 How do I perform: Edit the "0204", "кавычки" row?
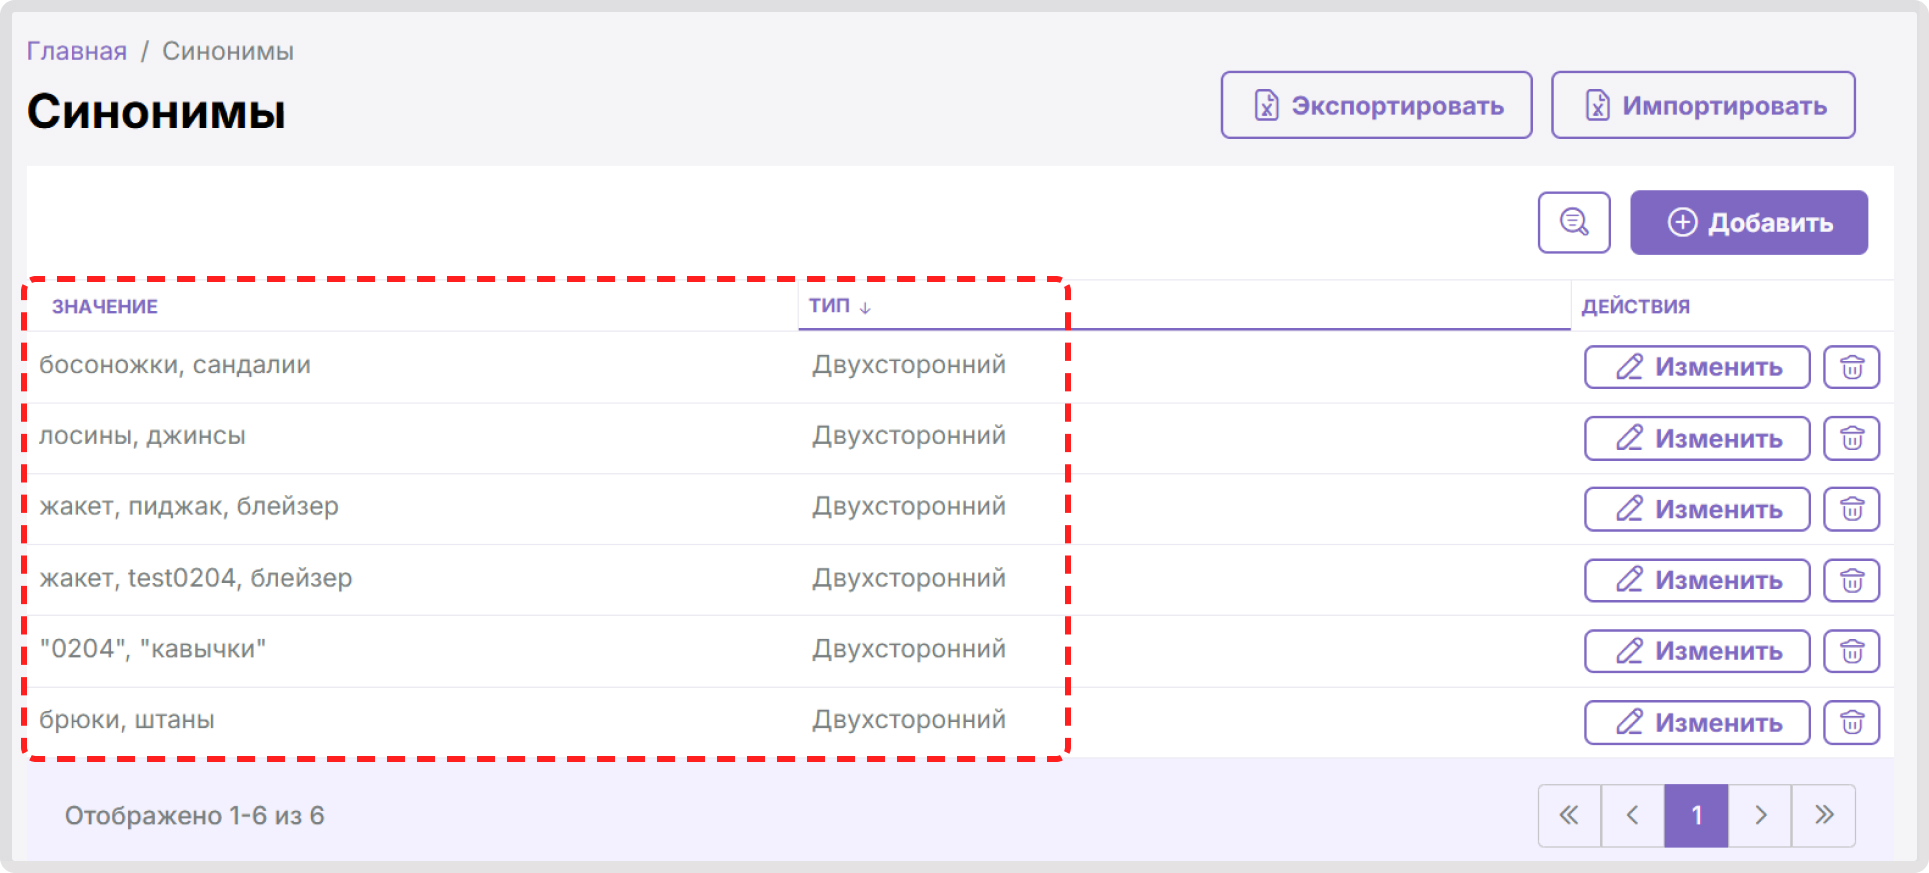[x=1697, y=651]
